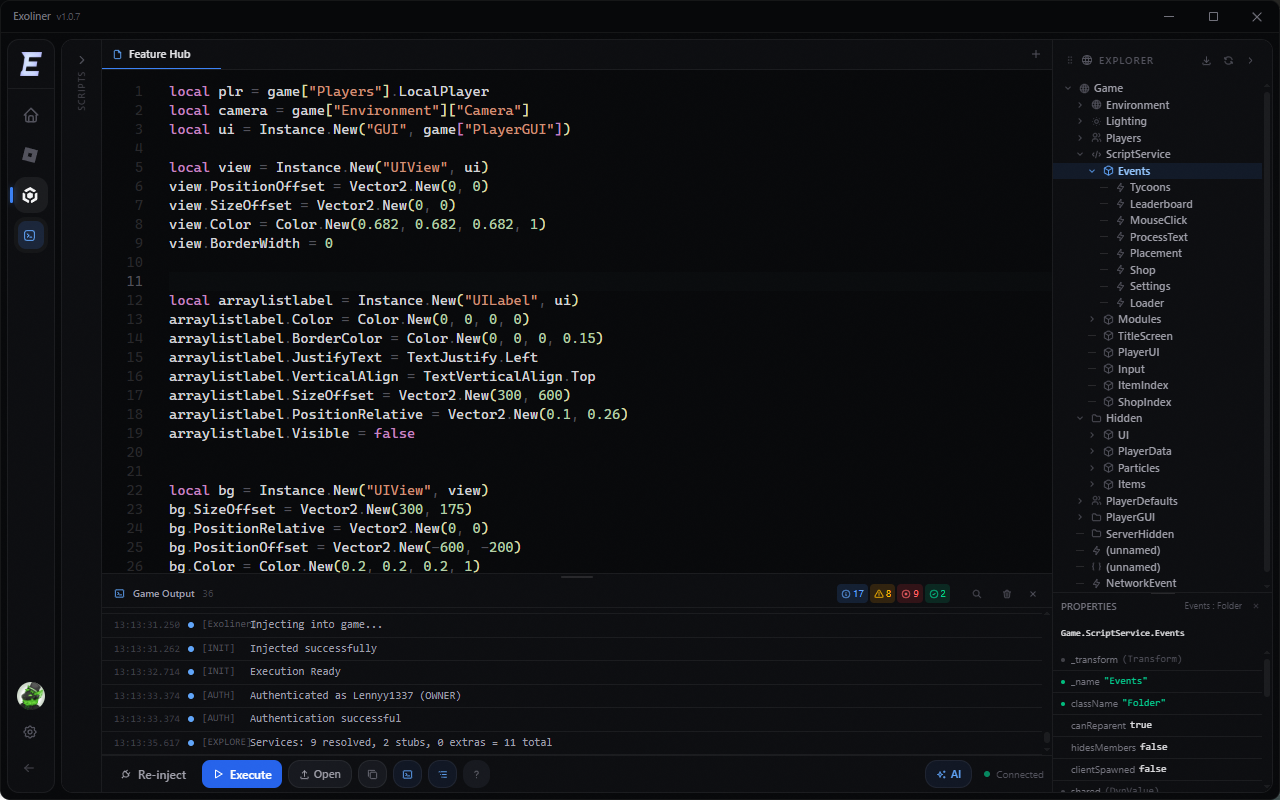This screenshot has width=1280, height=800.
Task: Refresh the Explorer tree with the sync icon
Action: [x=1229, y=60]
